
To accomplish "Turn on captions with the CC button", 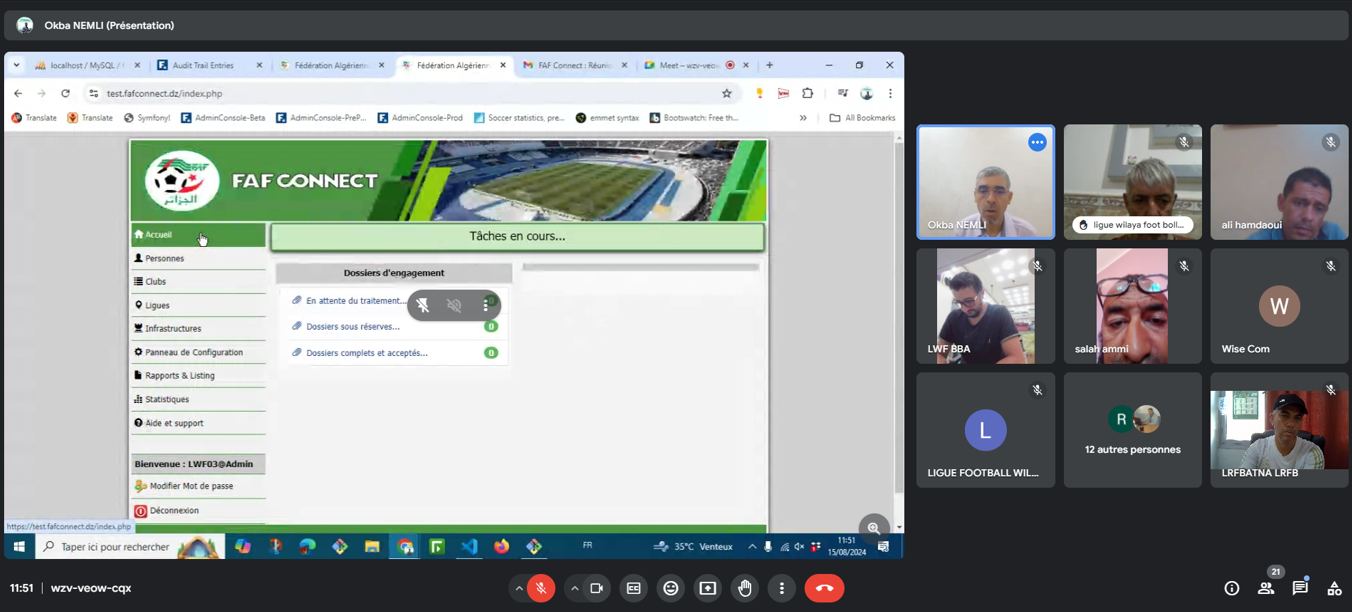I will point(634,589).
